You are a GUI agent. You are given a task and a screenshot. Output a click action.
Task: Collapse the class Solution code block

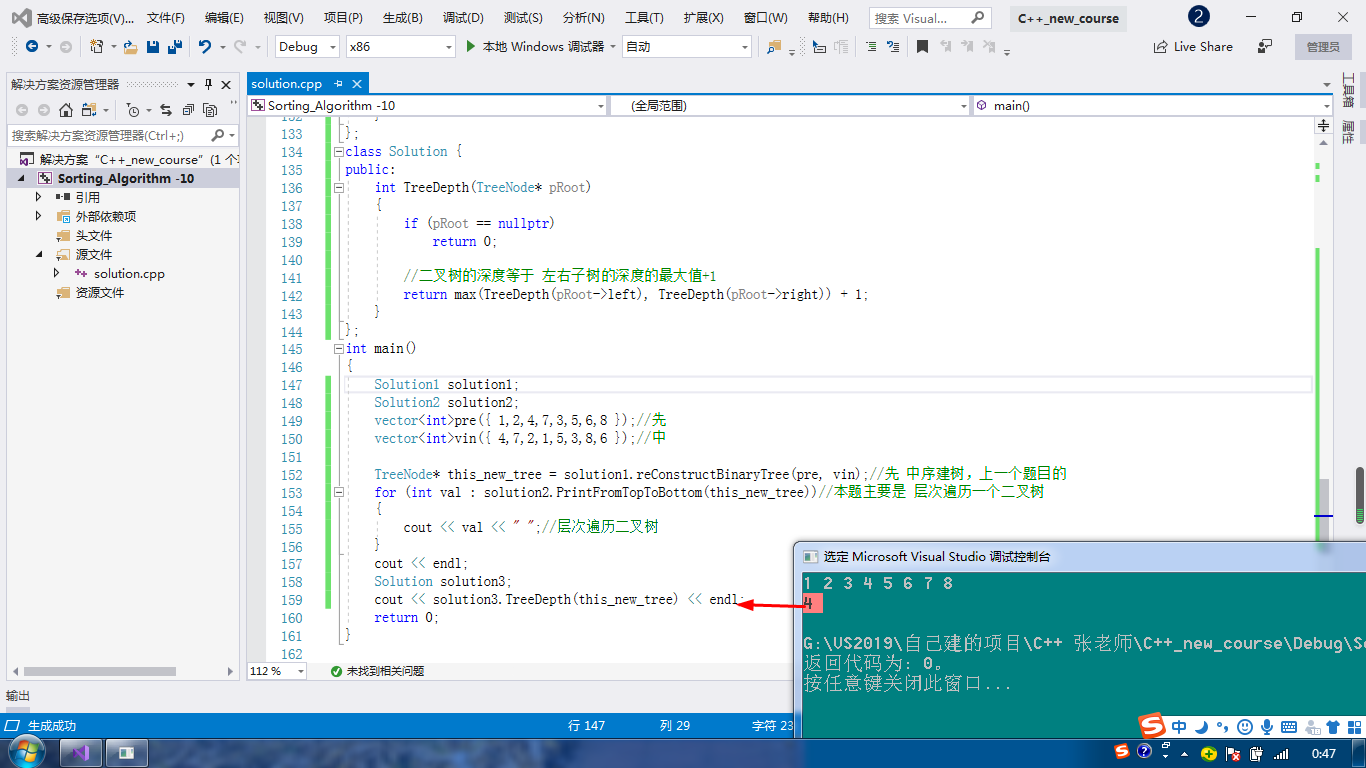pos(339,152)
